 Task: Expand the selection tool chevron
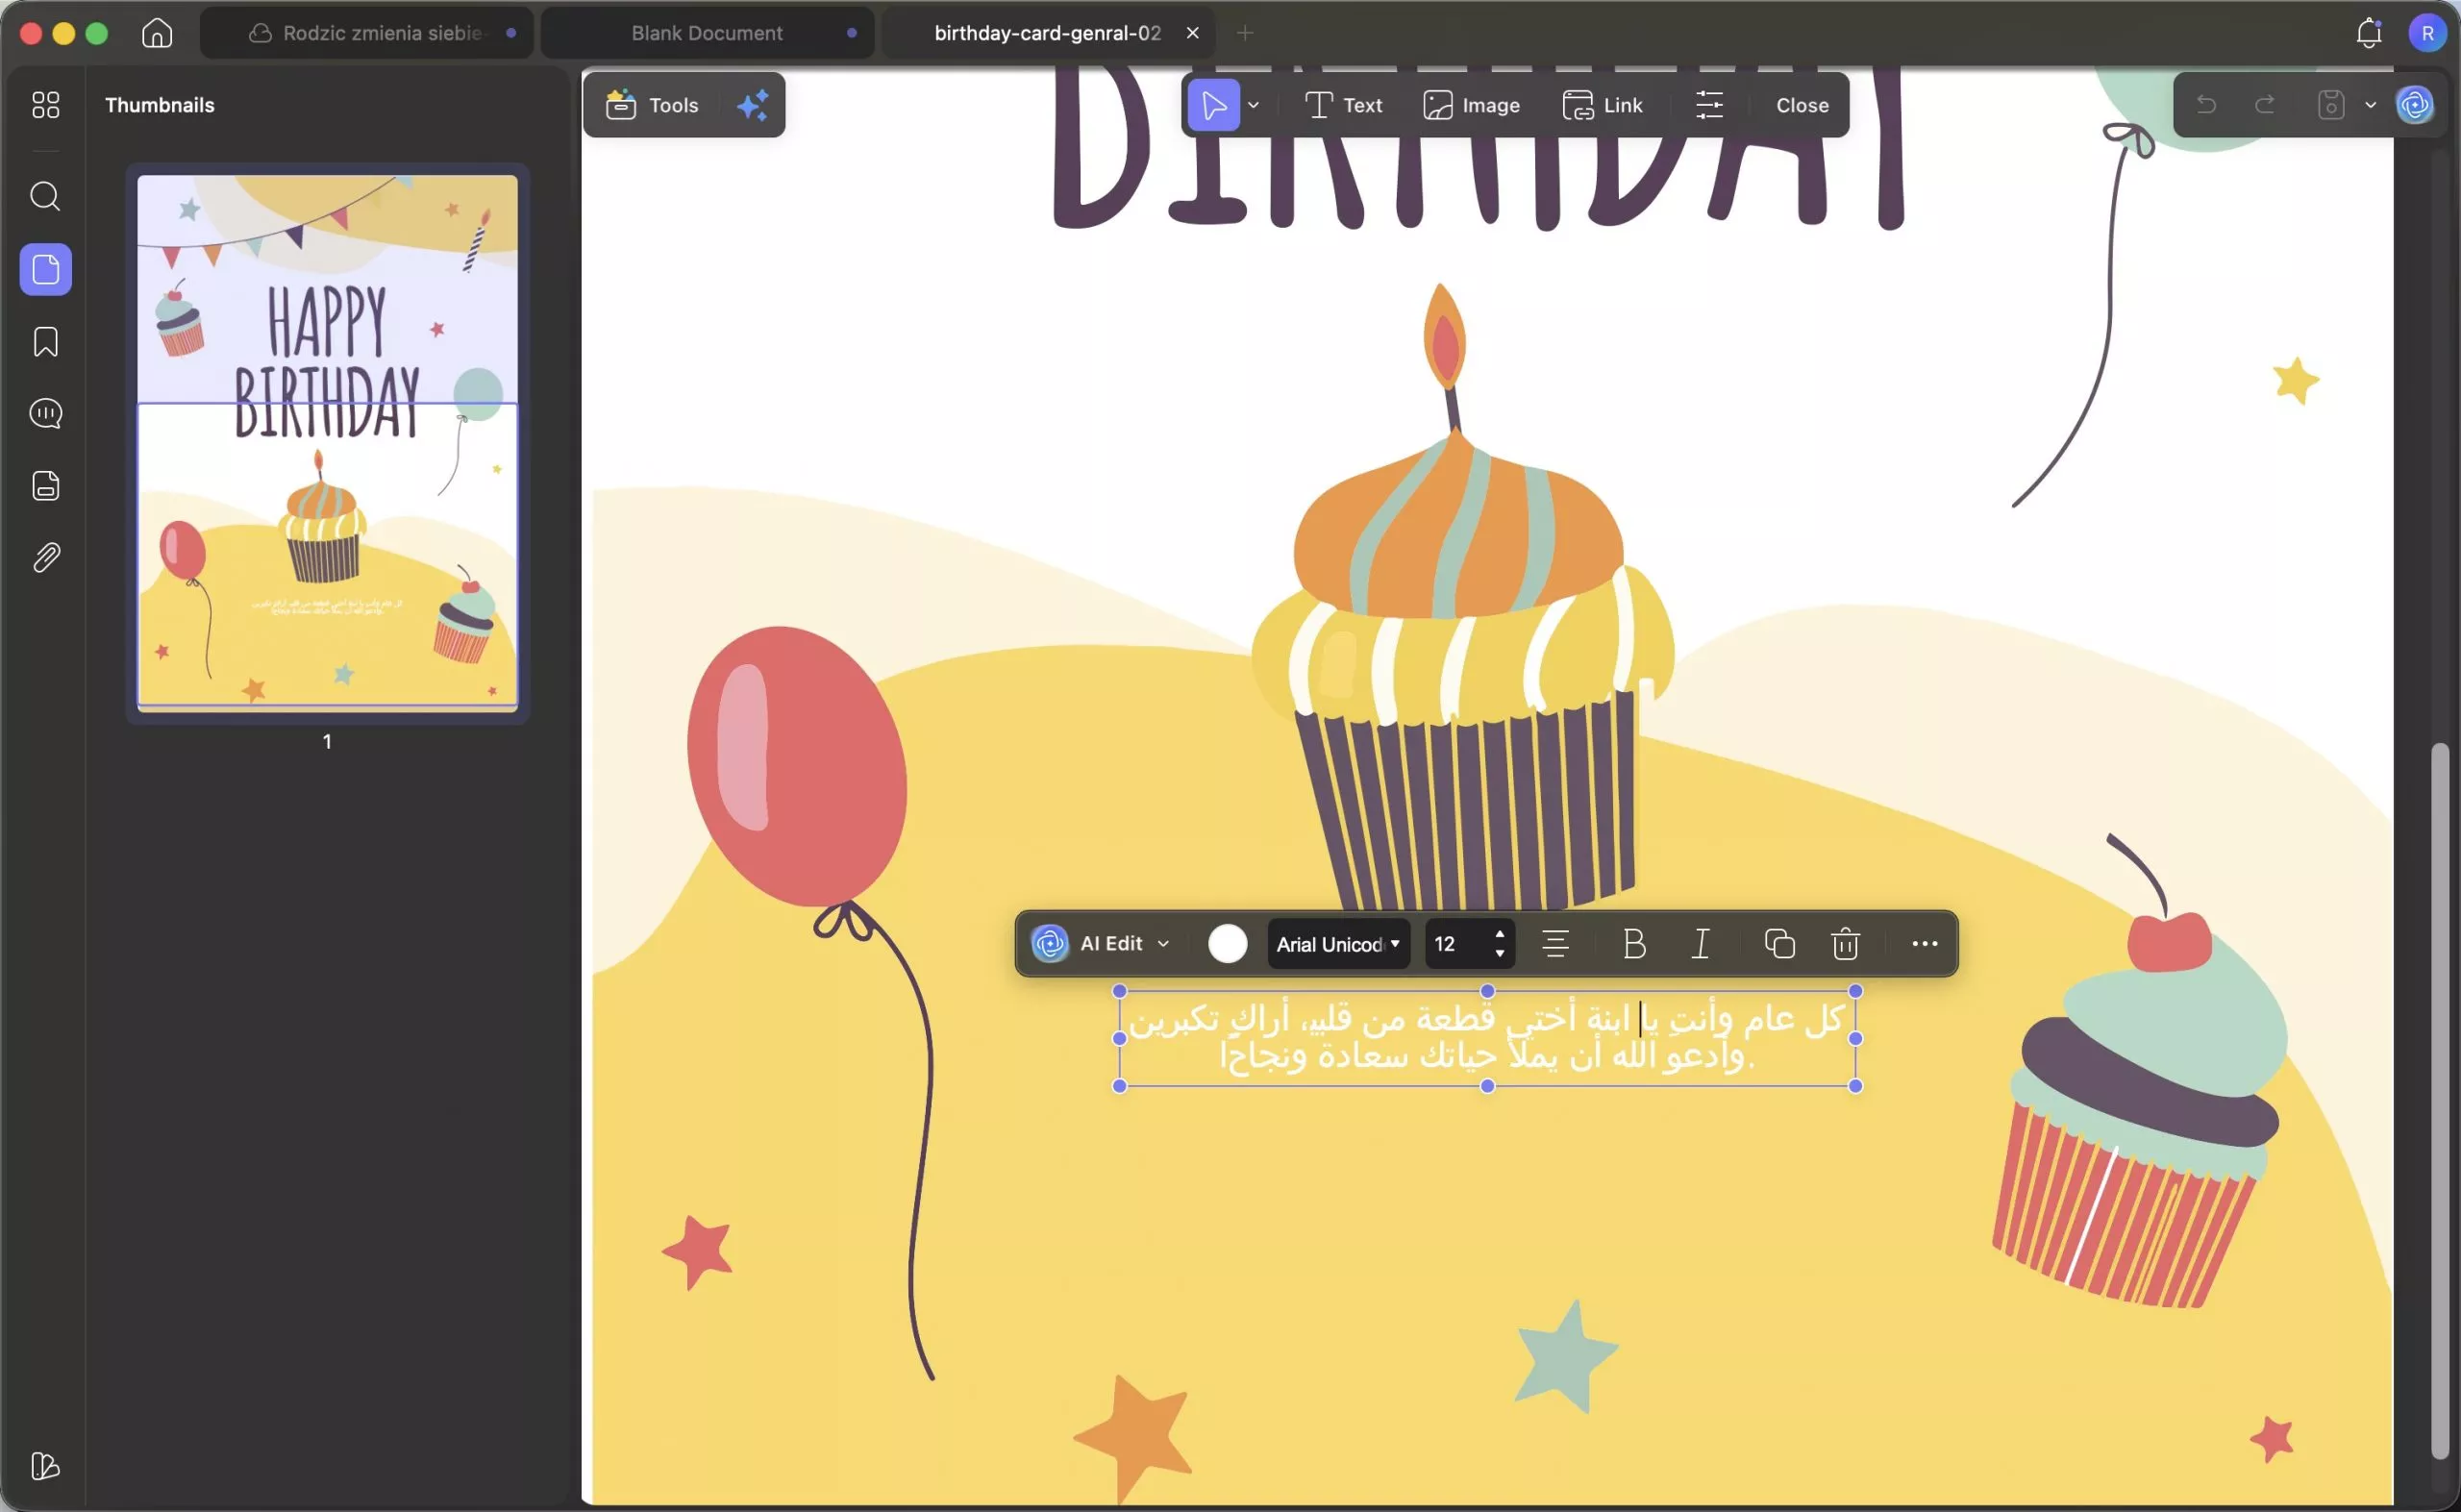[x=1253, y=105]
